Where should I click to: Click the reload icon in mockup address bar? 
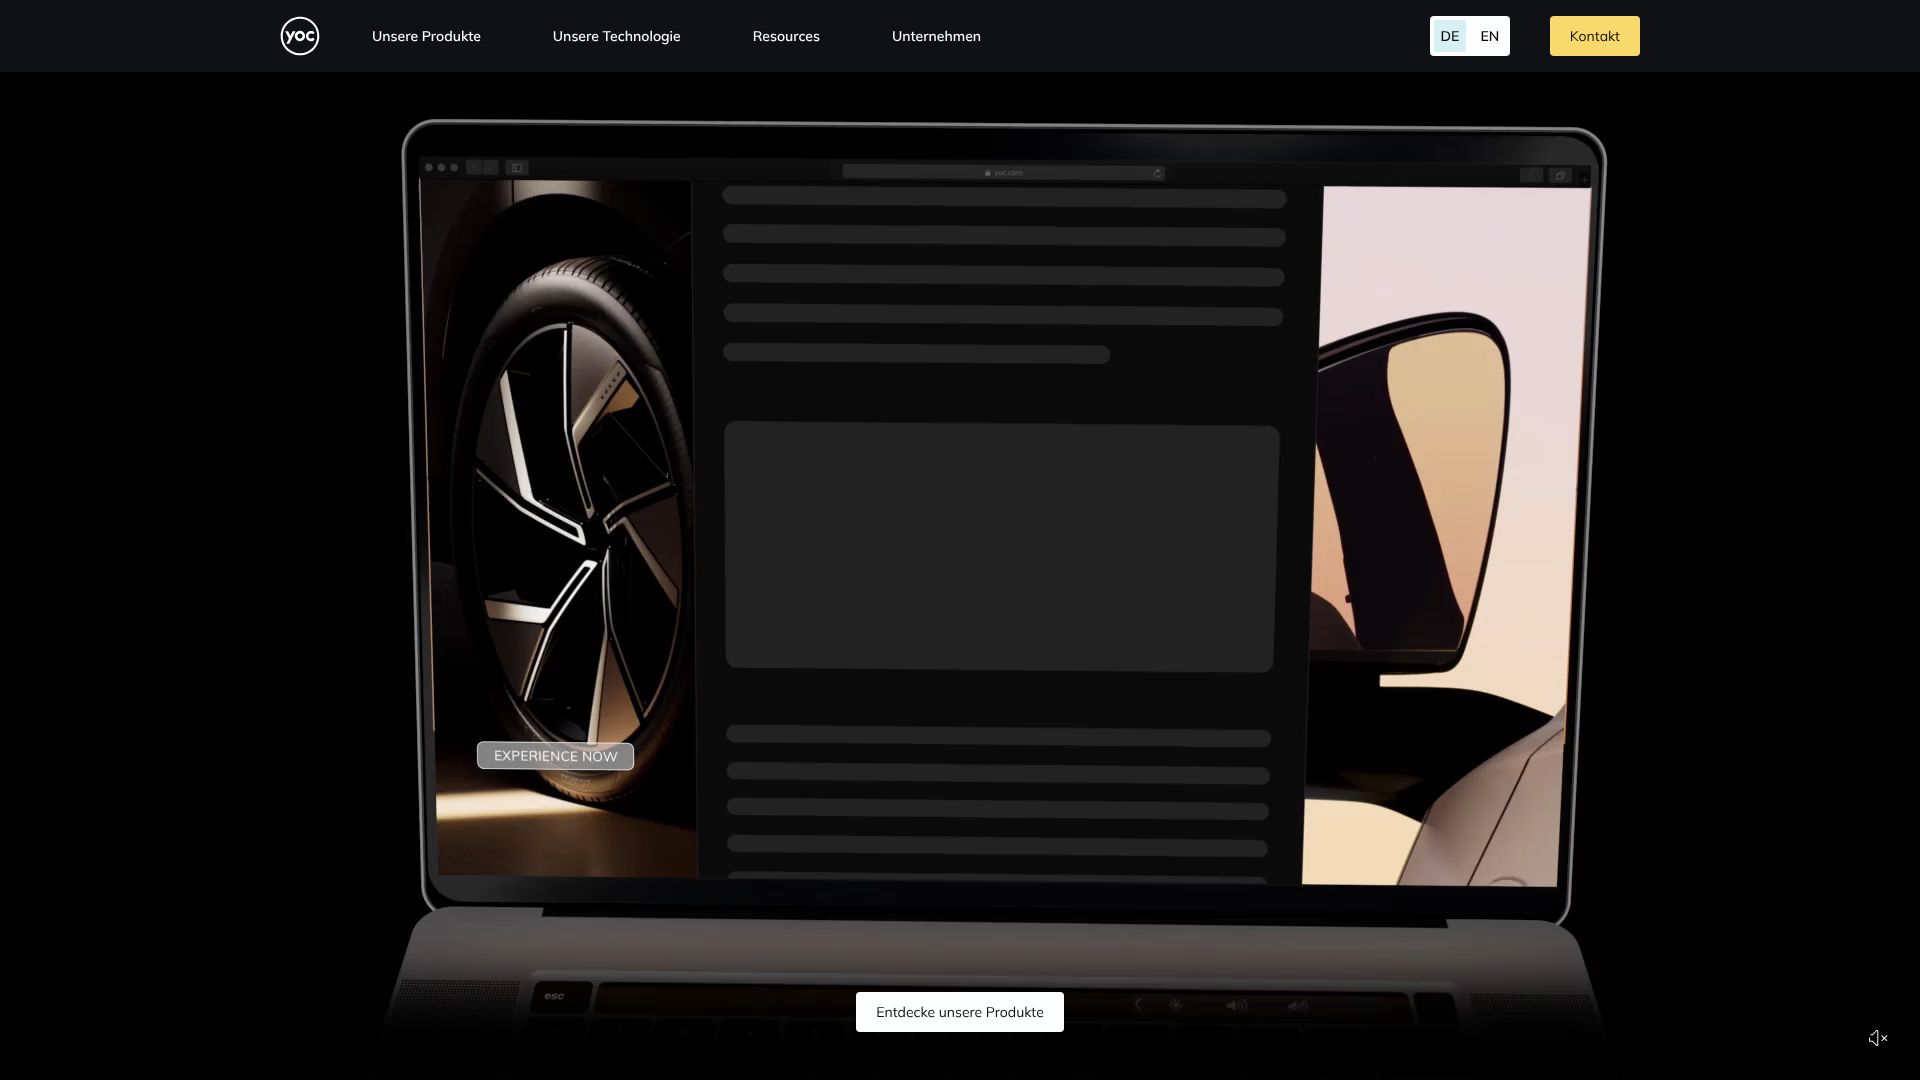click(1157, 173)
